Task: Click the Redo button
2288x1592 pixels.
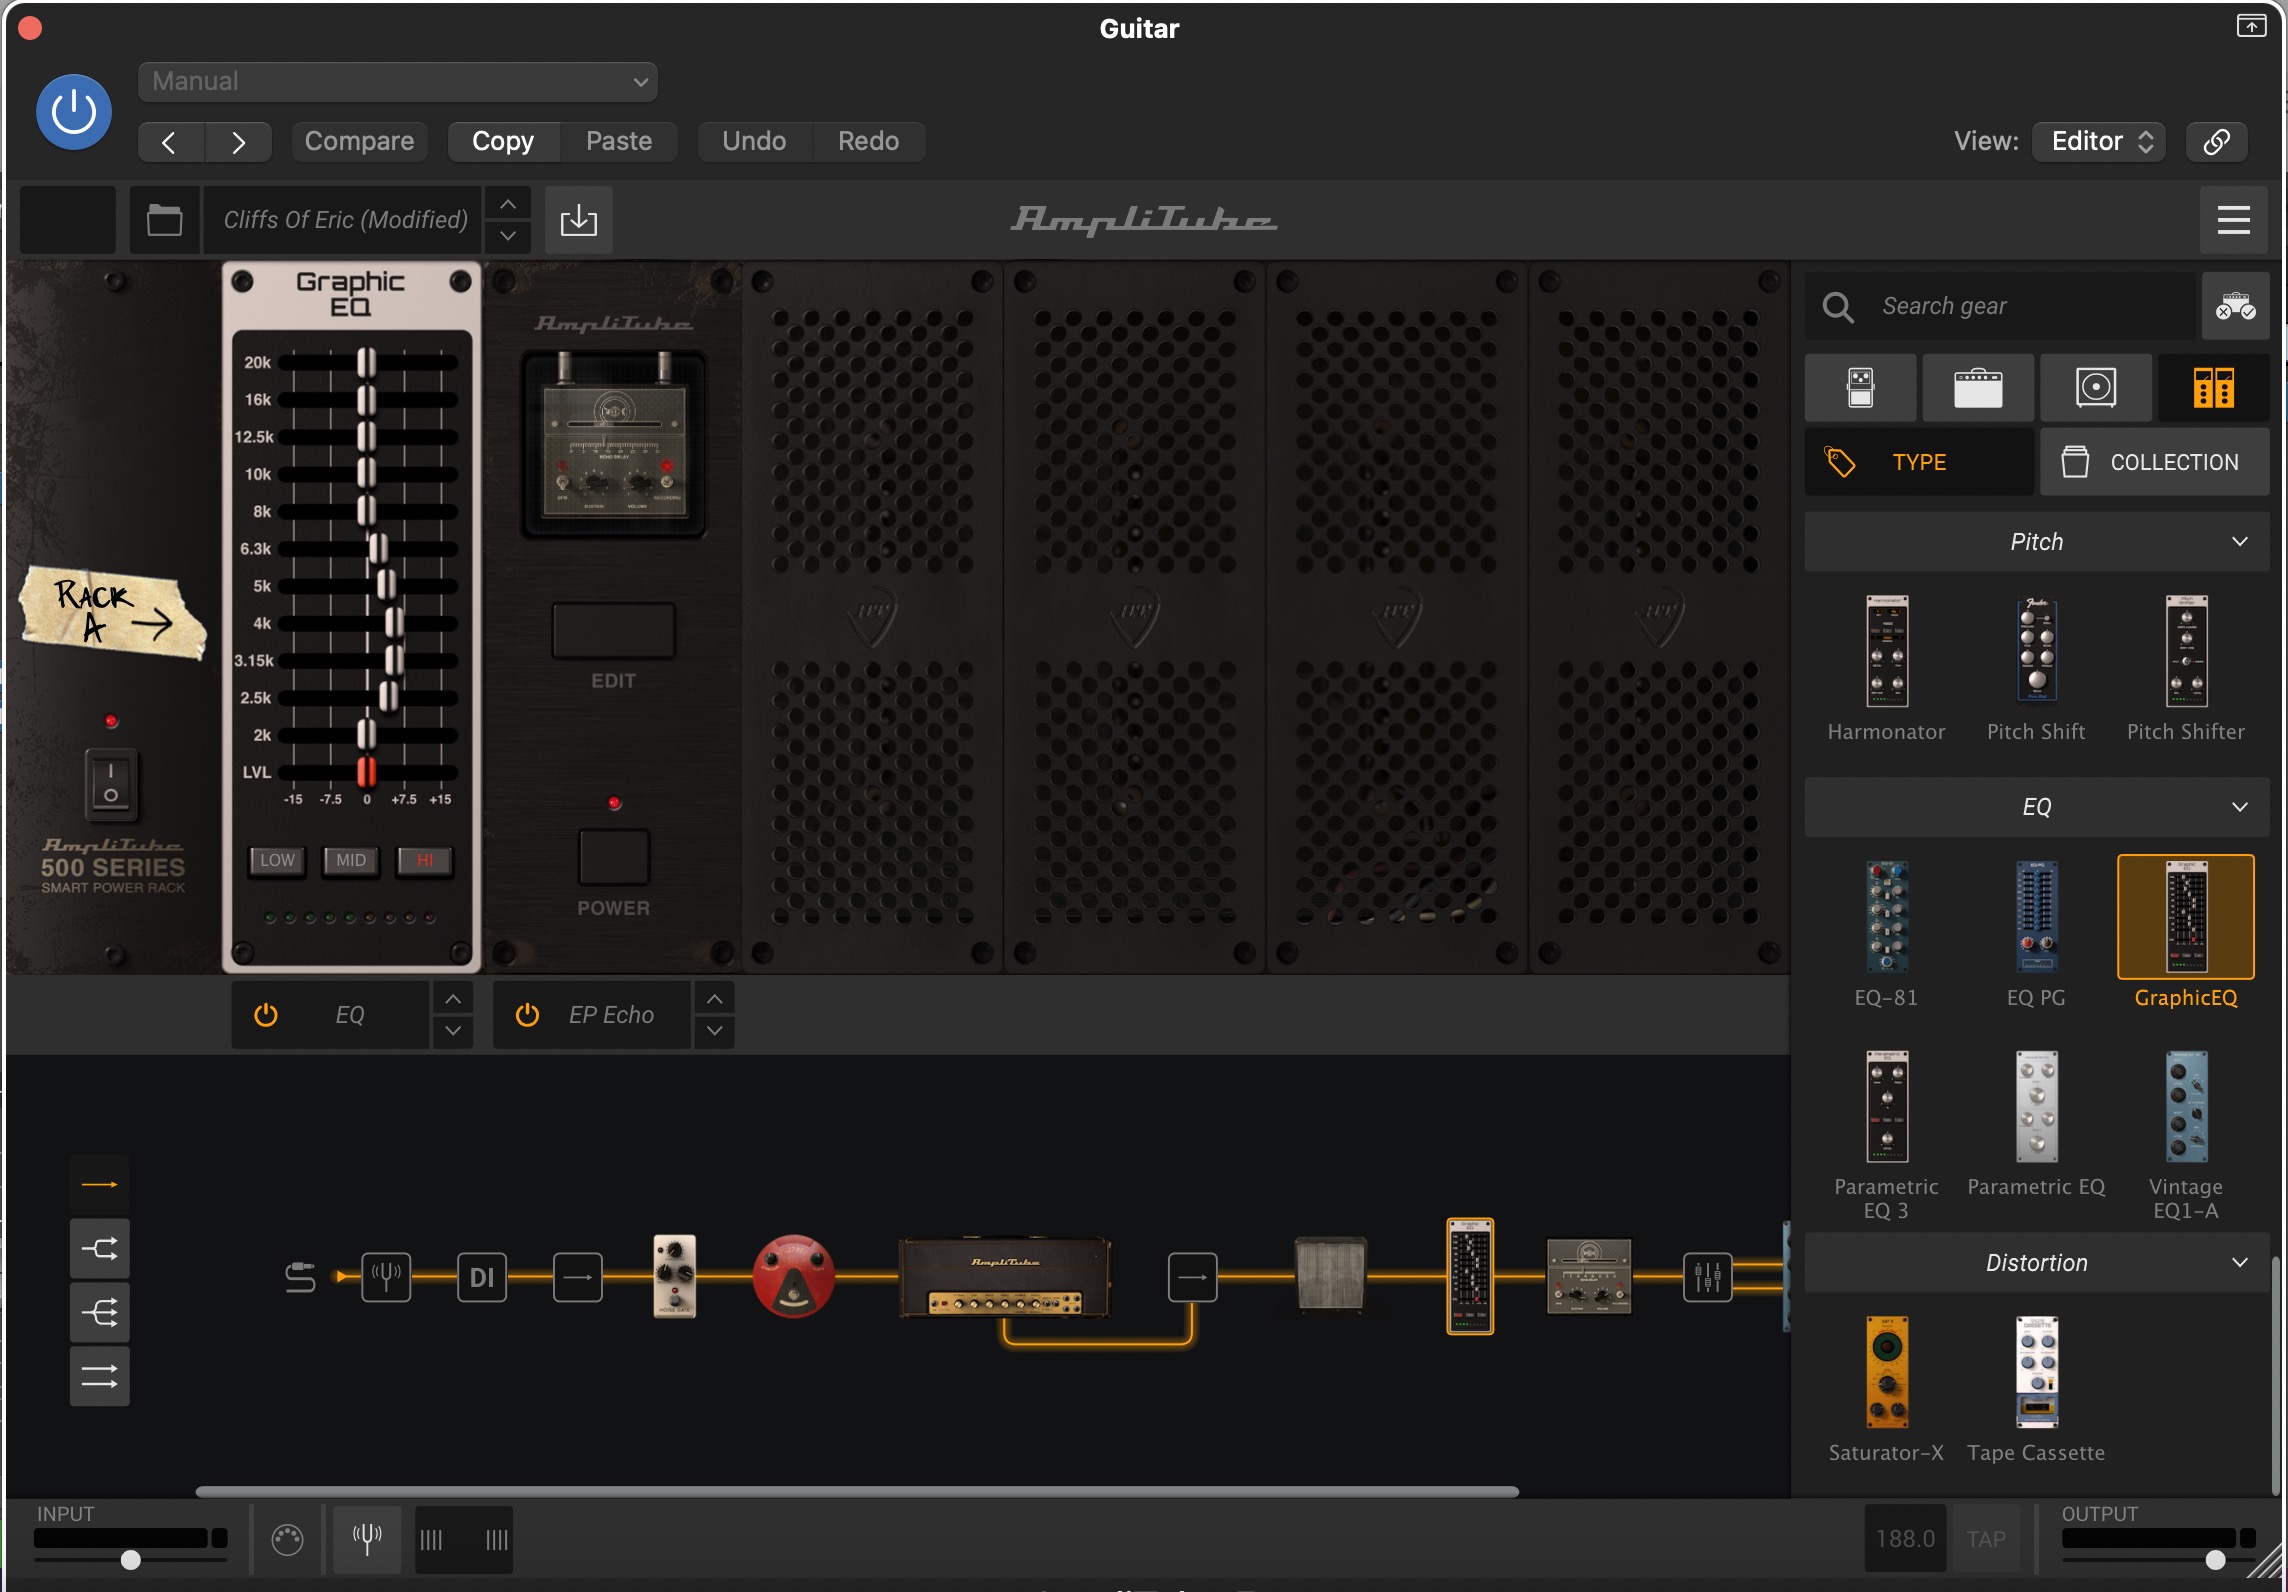Action: pyautogui.click(x=868, y=141)
